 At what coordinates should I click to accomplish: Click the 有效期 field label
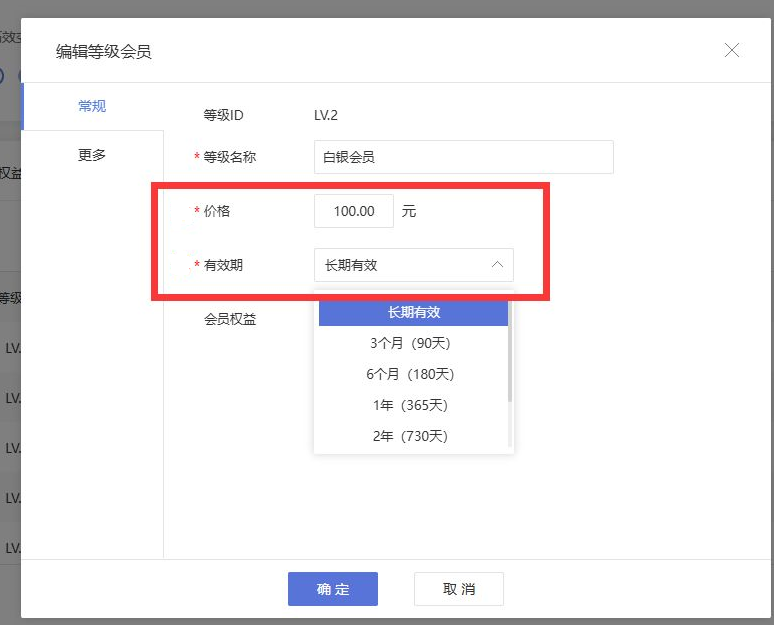[x=223, y=265]
